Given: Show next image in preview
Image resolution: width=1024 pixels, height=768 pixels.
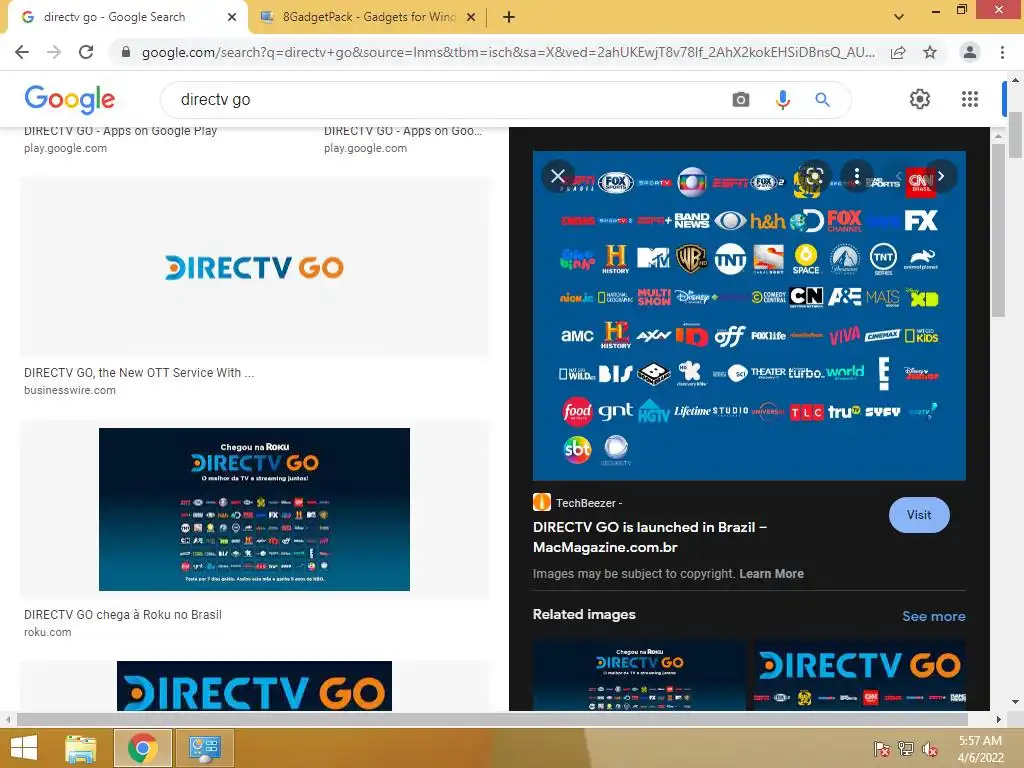Looking at the screenshot, I should [941, 176].
